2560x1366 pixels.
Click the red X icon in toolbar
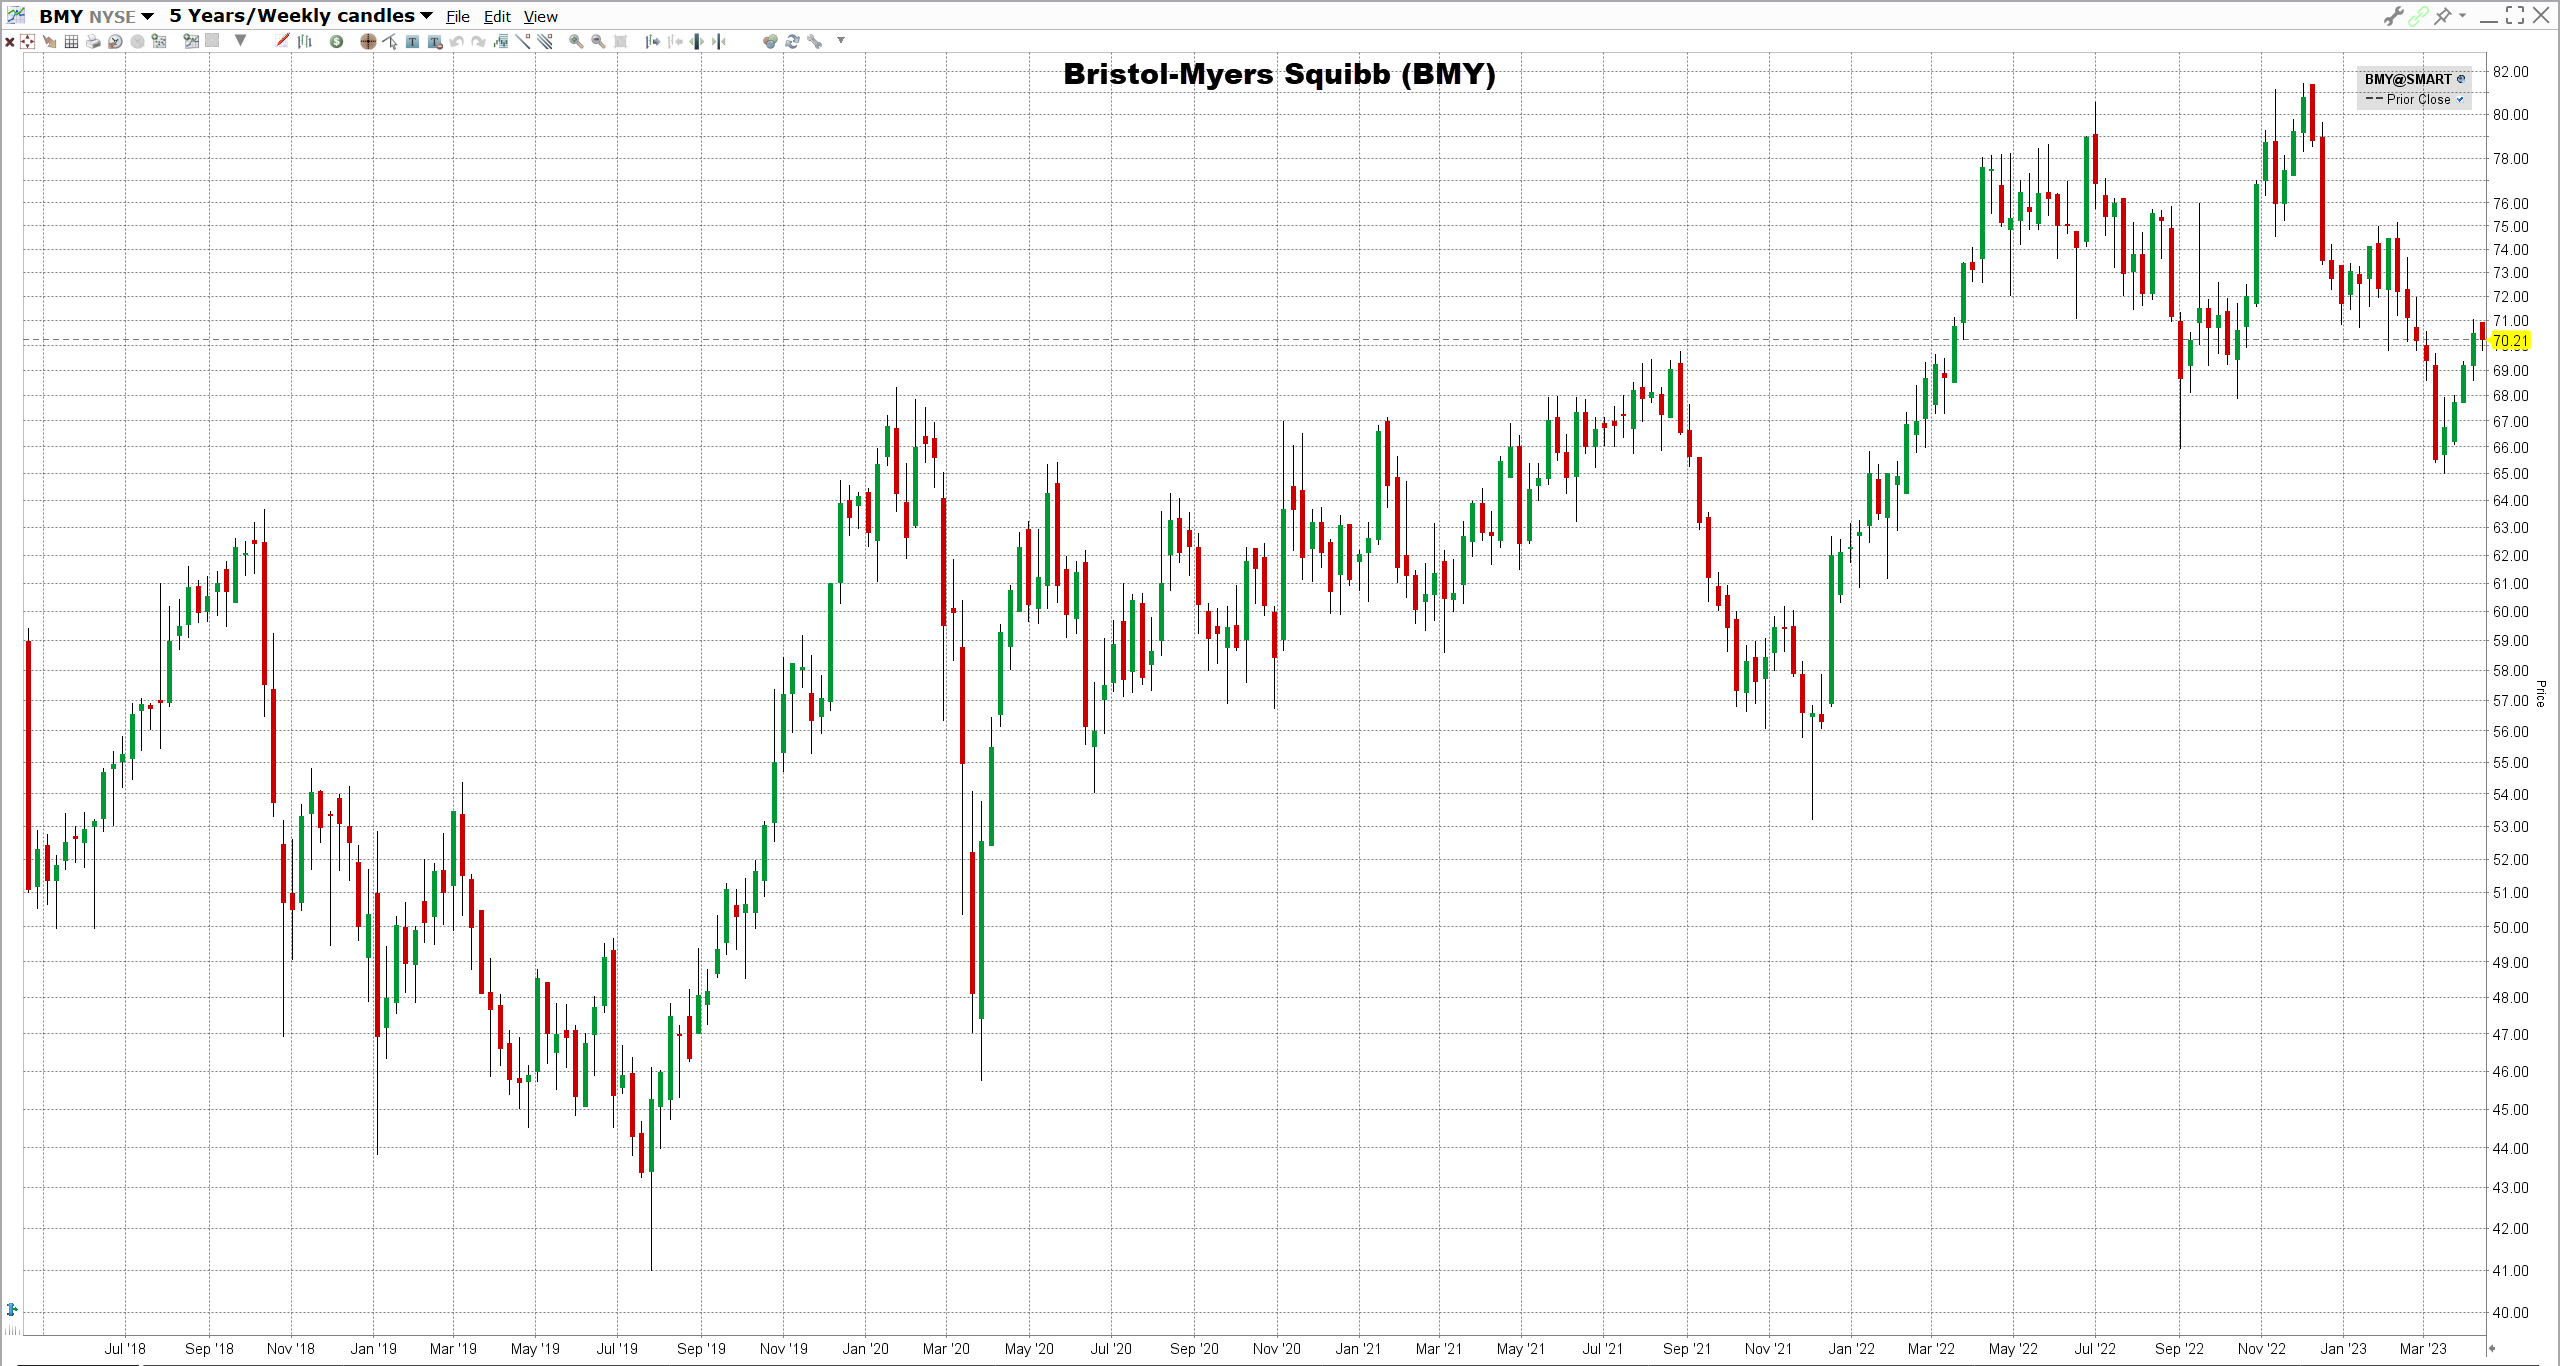[x=10, y=42]
